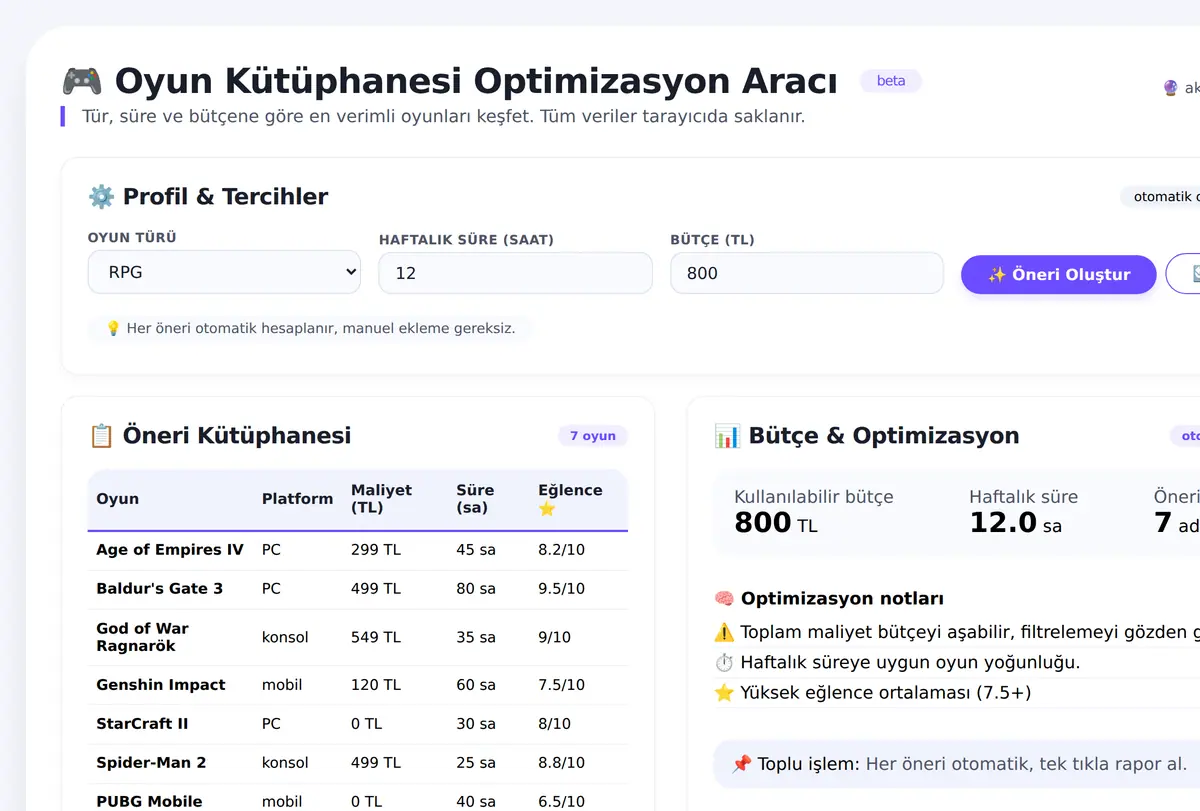Viewport: 1200px width, 811px height.
Task: Click the 7 oyun badge
Action: tap(593, 436)
